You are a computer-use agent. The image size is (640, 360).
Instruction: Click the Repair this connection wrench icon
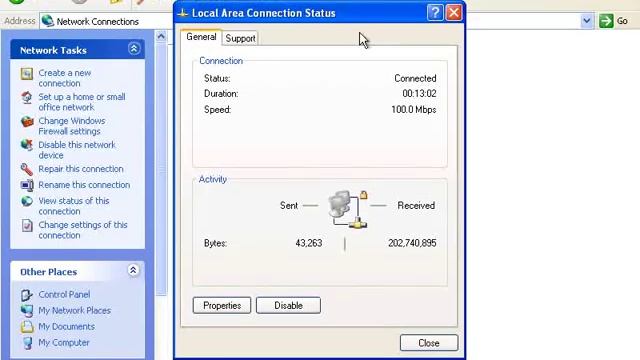[x=27, y=169]
